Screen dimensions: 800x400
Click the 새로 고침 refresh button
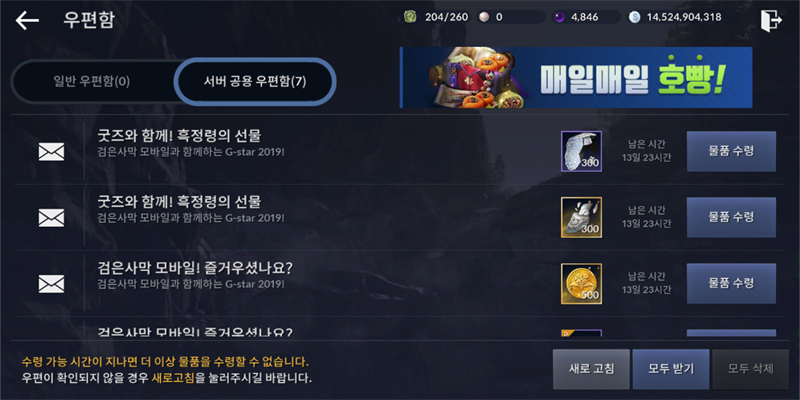(x=591, y=369)
